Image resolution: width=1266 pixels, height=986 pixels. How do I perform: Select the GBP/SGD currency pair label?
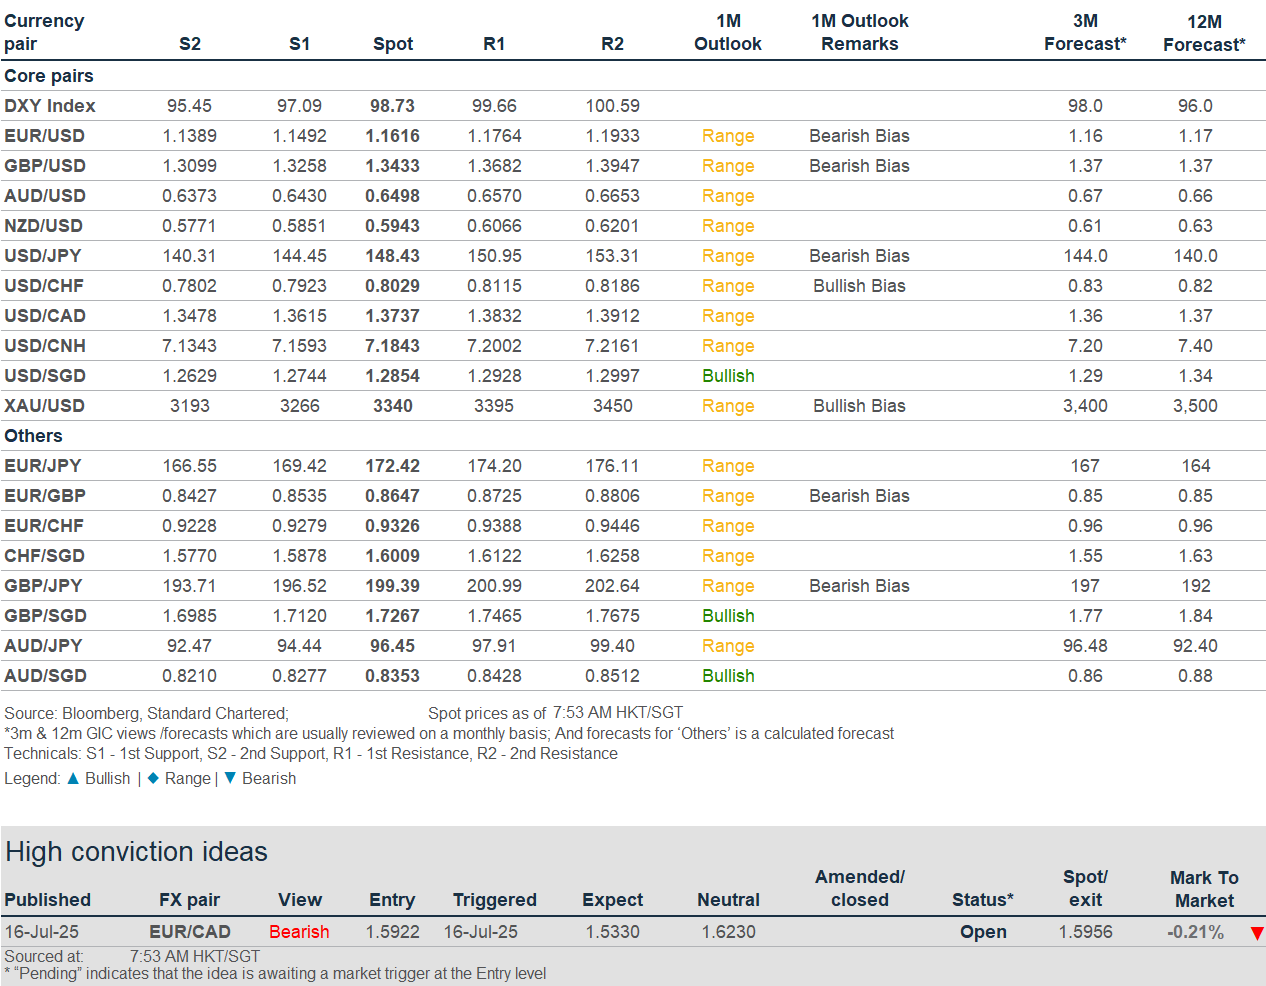coord(45,616)
